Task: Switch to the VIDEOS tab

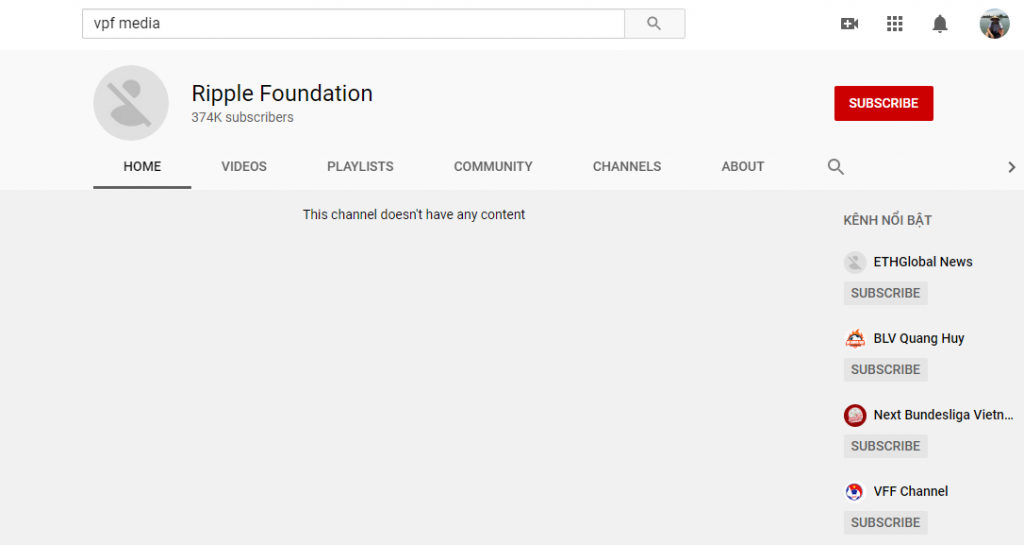Action: pos(244,167)
